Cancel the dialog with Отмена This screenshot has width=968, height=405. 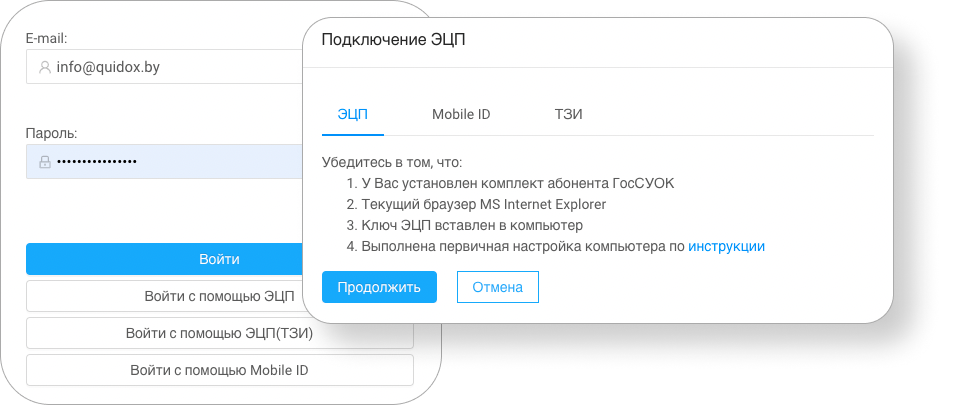[x=498, y=287]
